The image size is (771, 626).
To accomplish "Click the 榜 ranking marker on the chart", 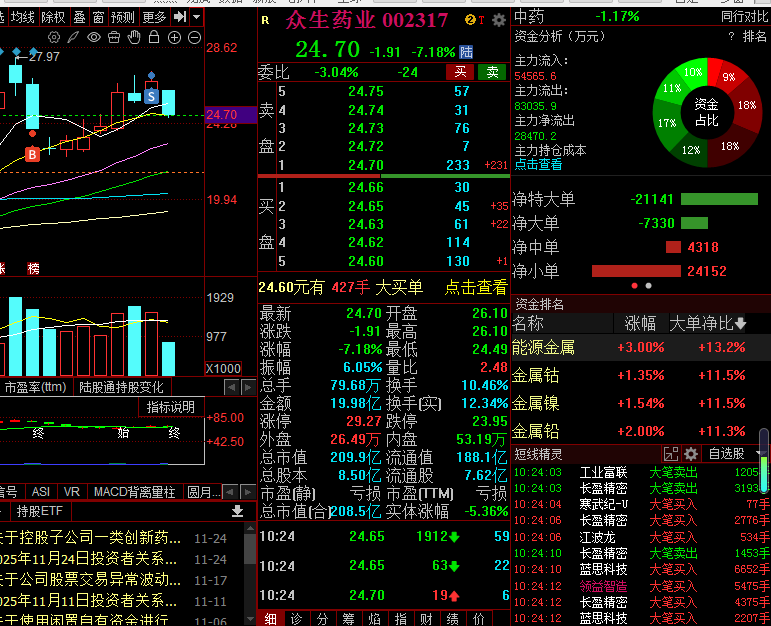I will tap(33, 268).
